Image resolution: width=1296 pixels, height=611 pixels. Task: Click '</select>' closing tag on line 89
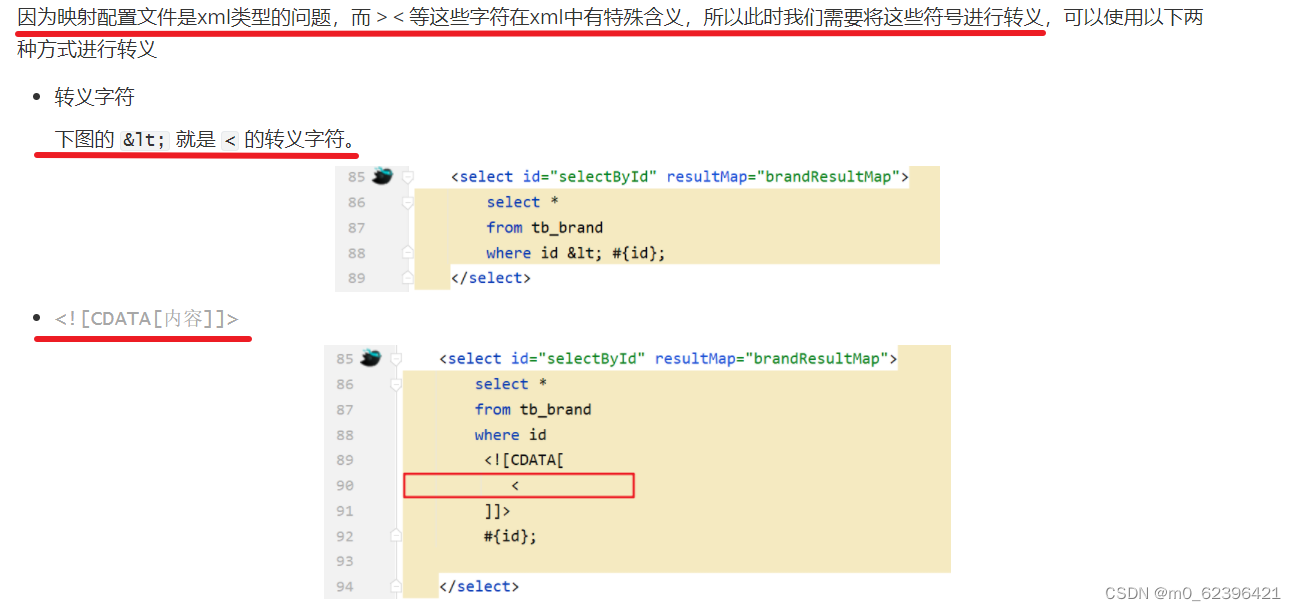[x=491, y=278]
